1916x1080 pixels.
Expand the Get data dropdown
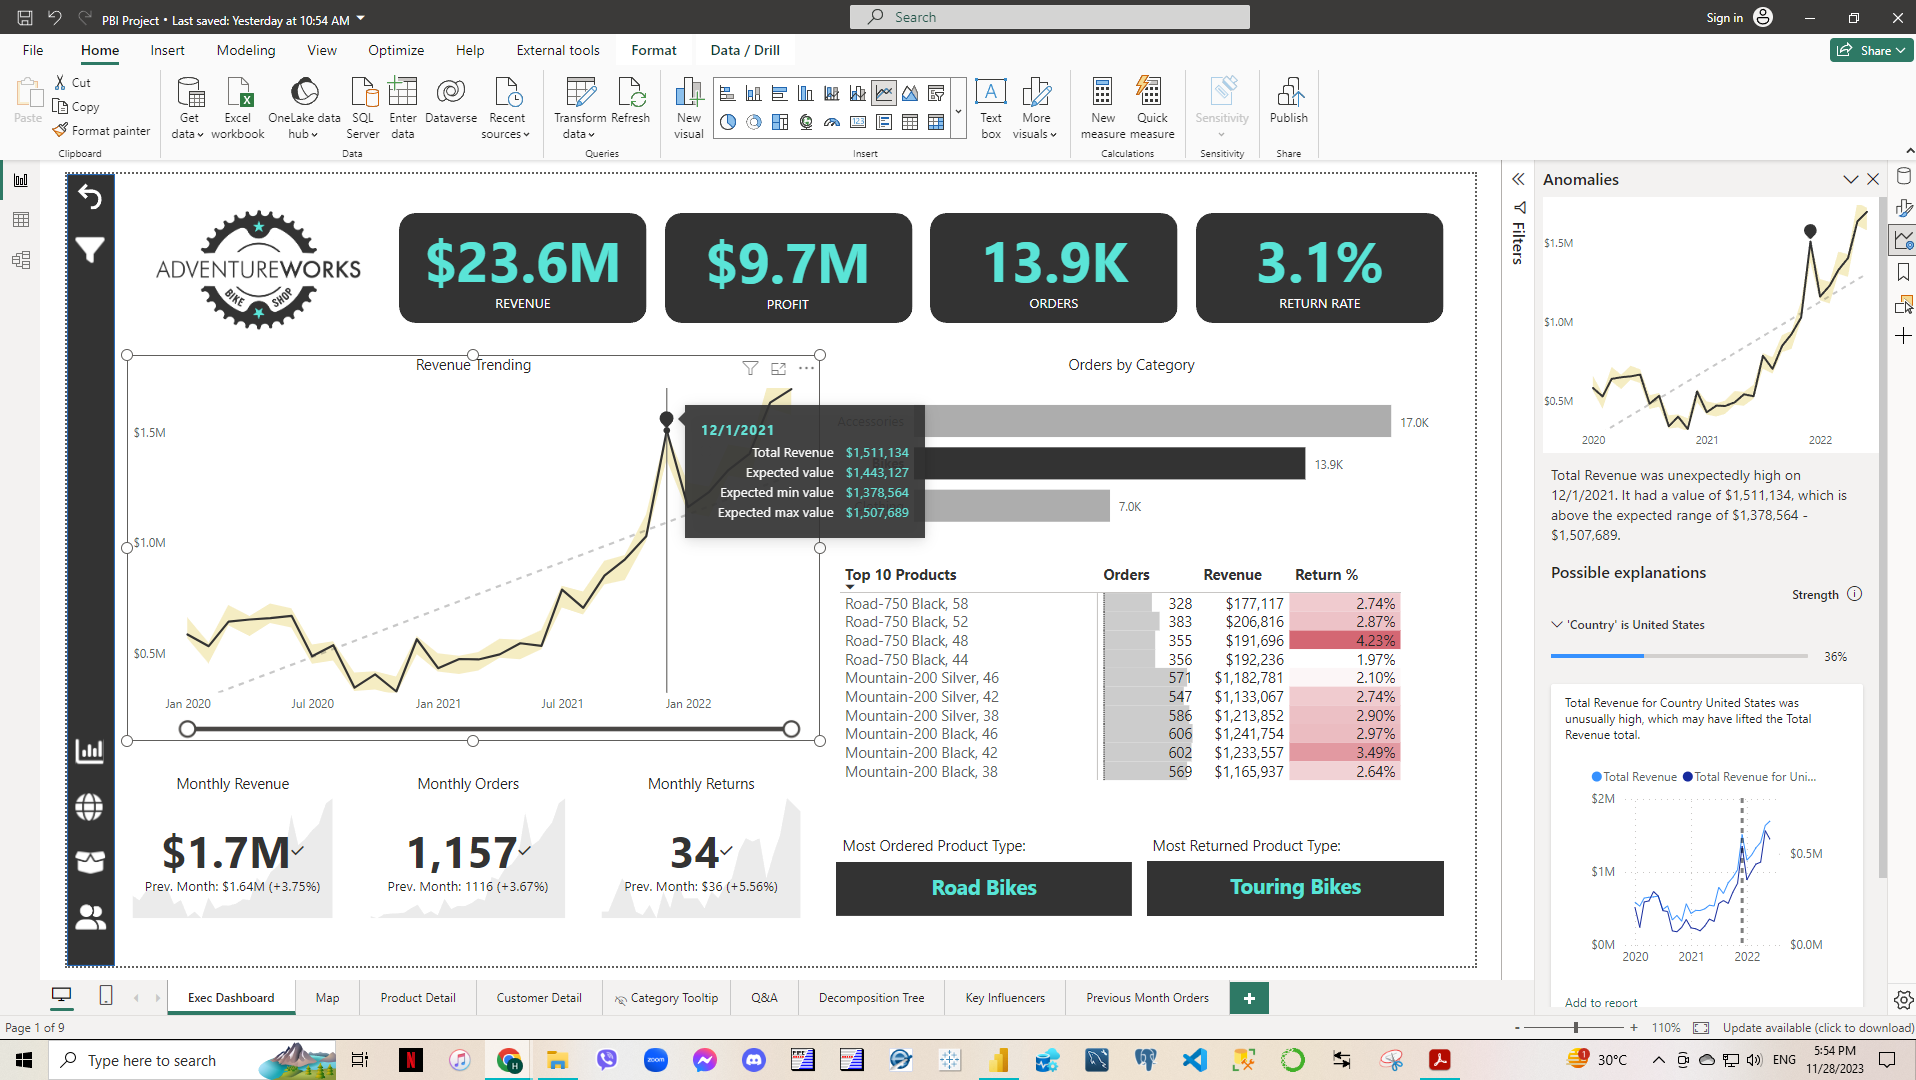(188, 134)
